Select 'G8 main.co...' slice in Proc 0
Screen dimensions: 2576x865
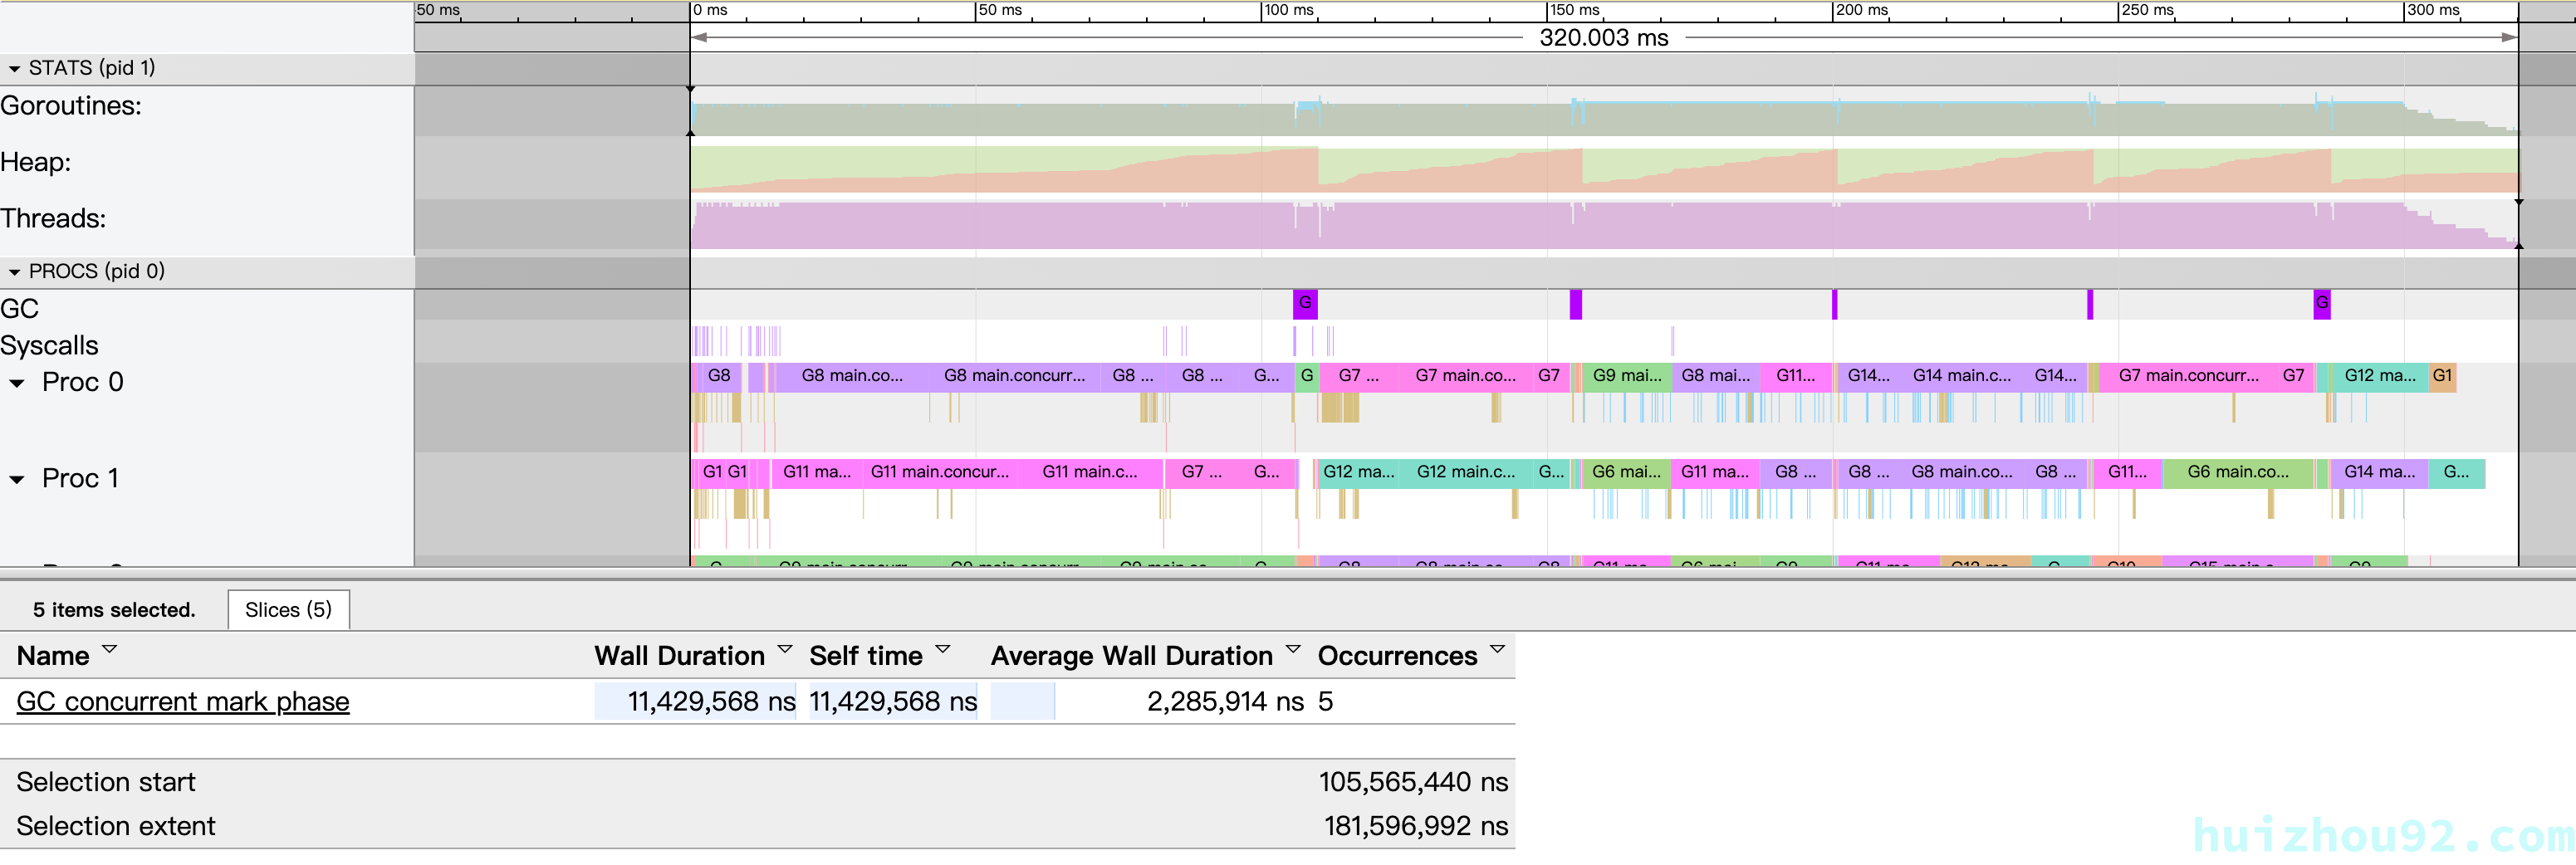(852, 377)
